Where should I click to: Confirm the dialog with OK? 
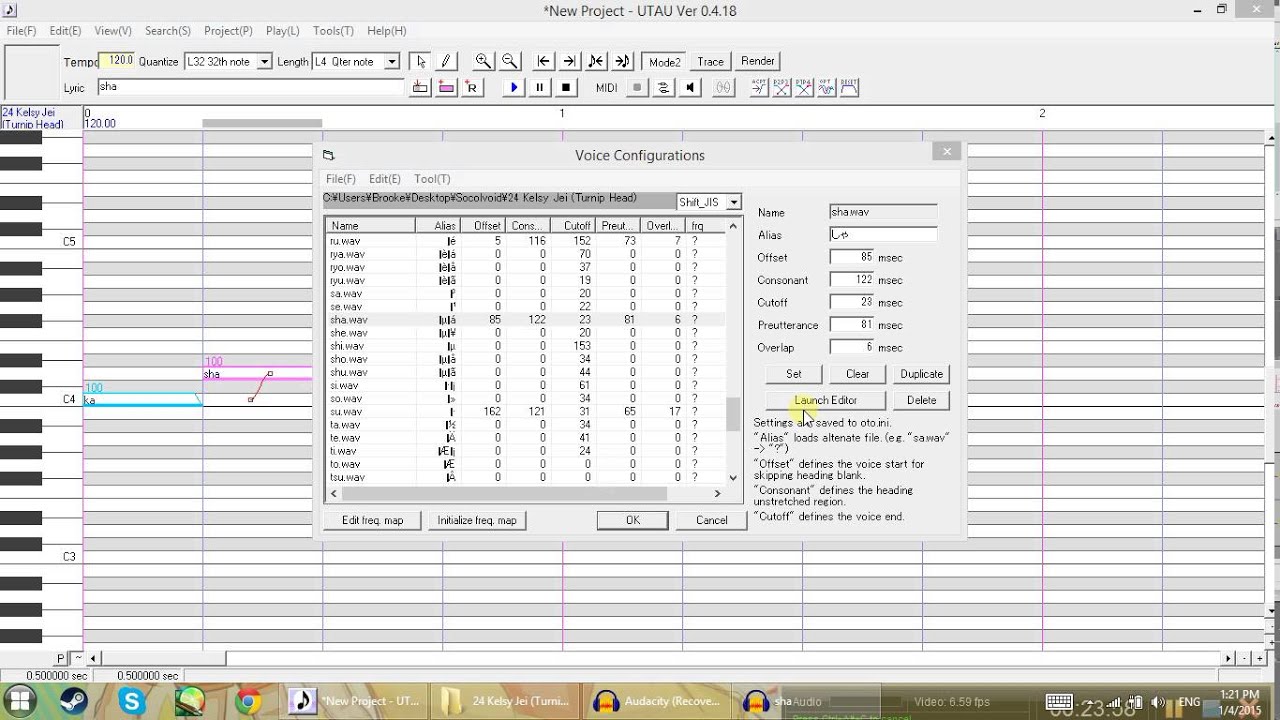coord(633,520)
